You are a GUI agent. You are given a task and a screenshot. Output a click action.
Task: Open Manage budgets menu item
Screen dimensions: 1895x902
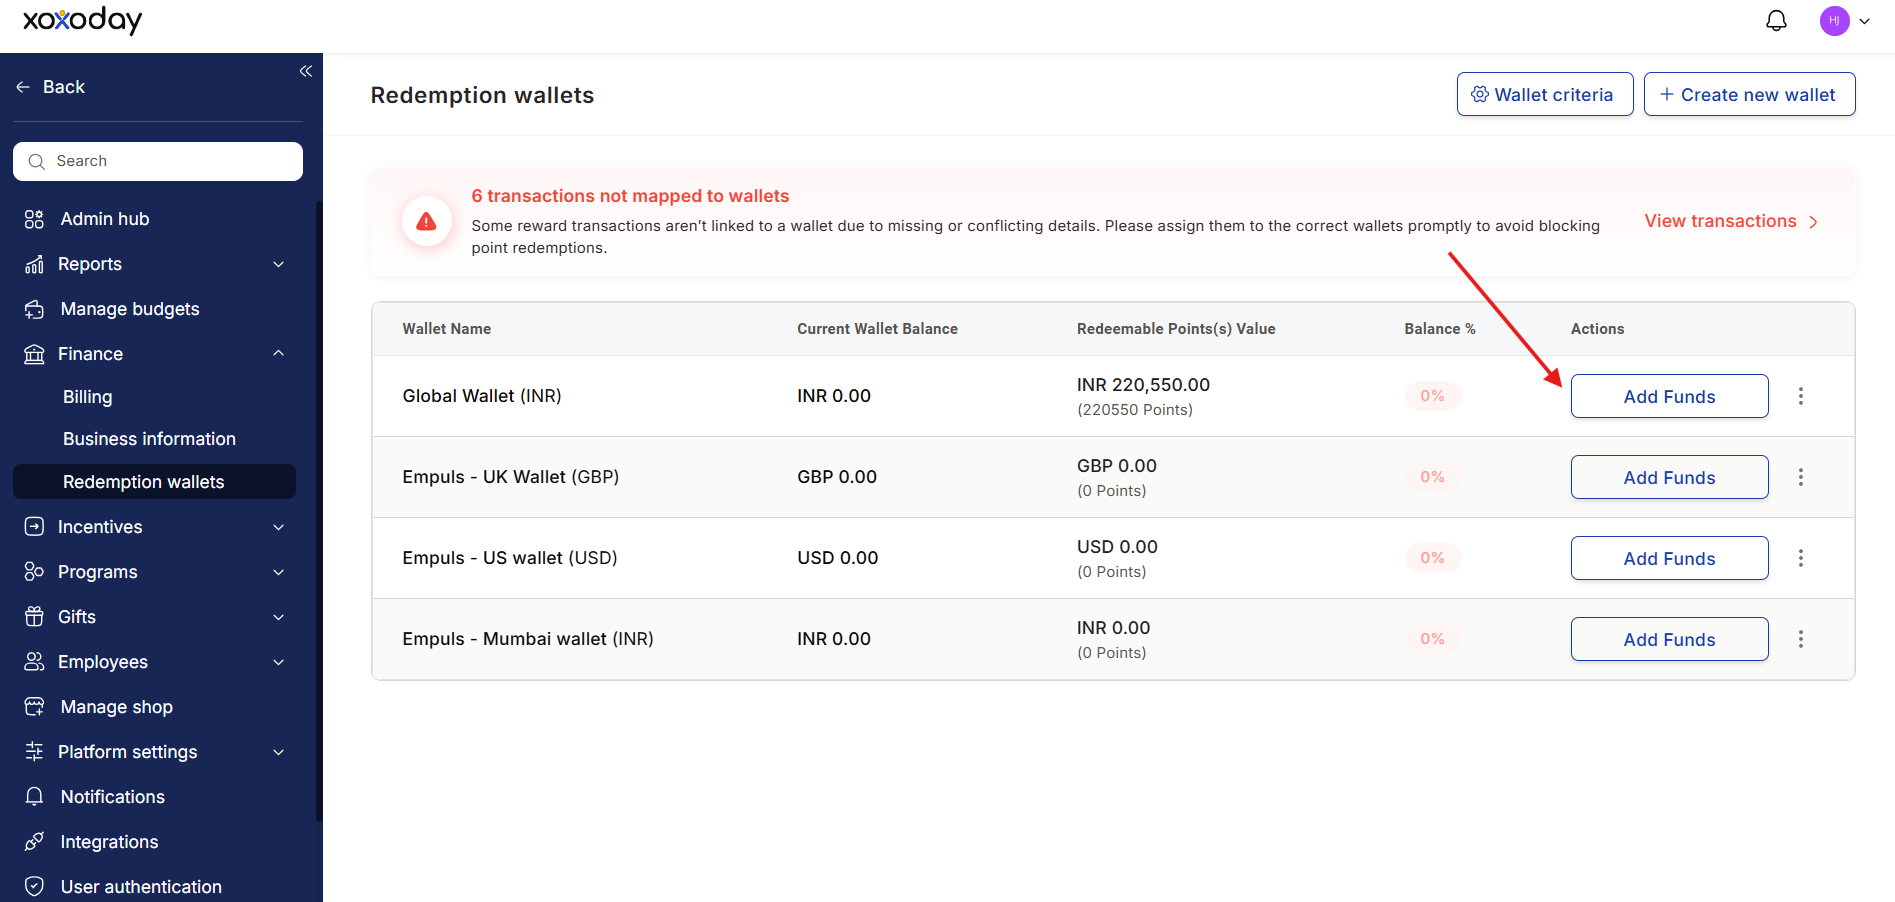coord(130,309)
